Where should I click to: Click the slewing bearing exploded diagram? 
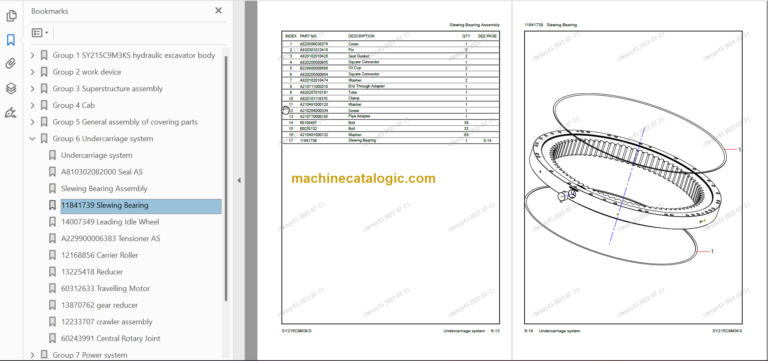[x=627, y=179]
